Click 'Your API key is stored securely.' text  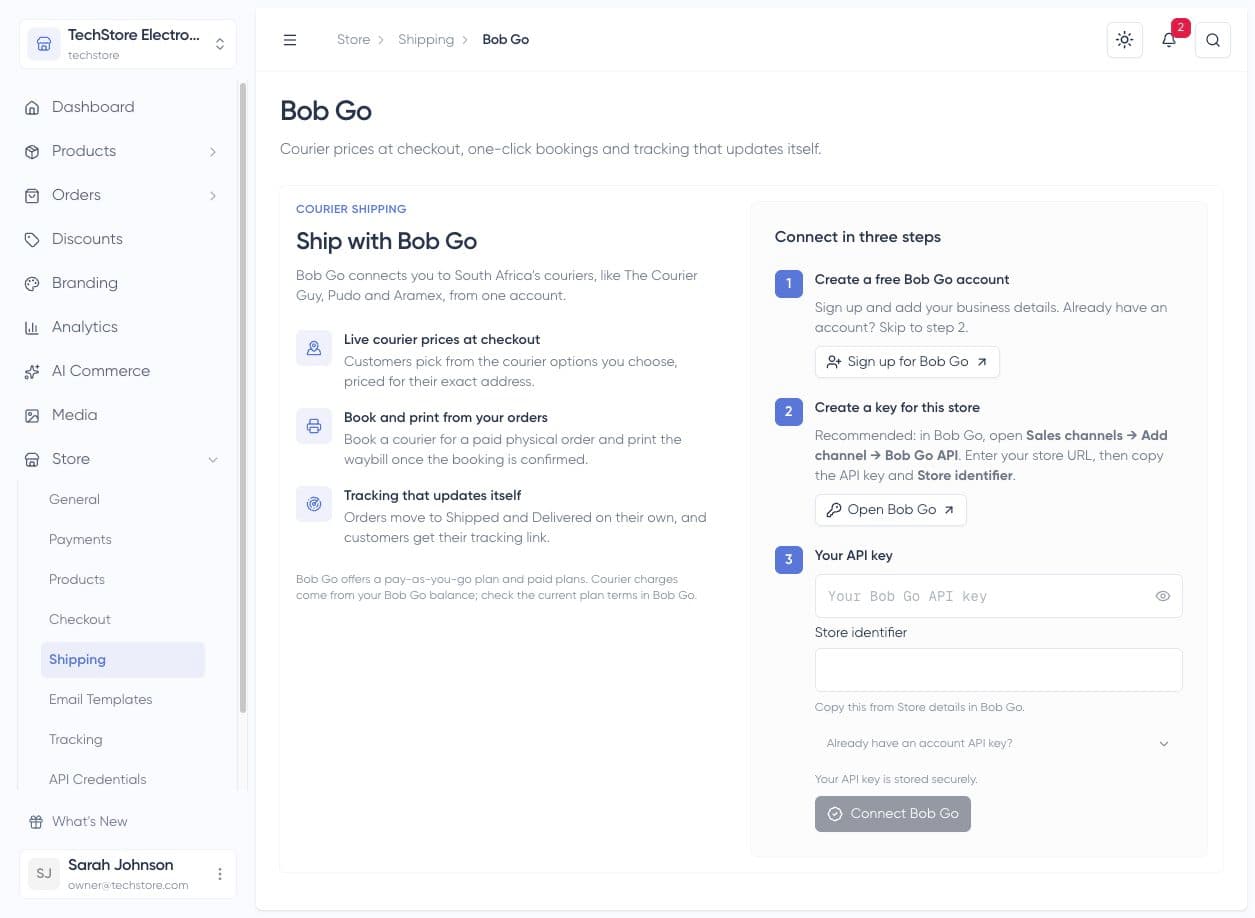(896, 779)
